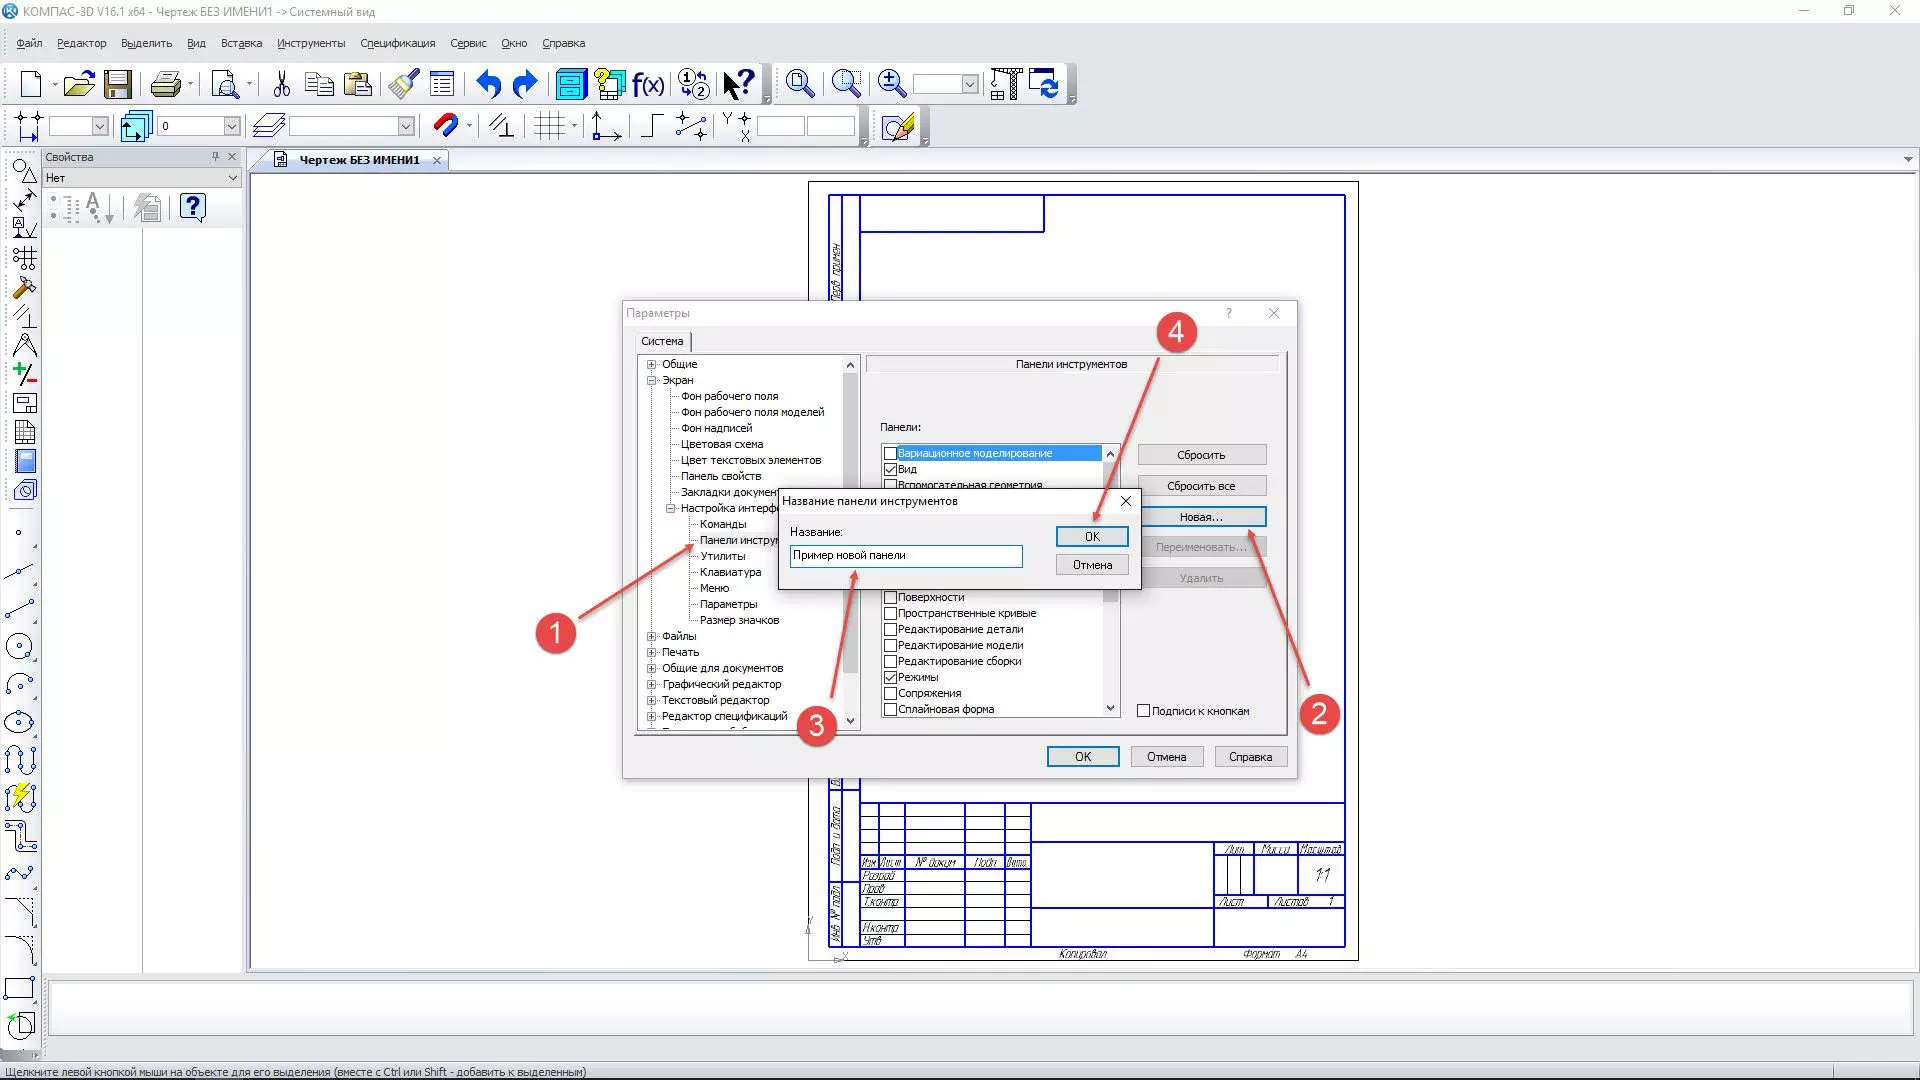The width and height of the screenshot is (1920, 1080).
Task: Select Команды in settings tree
Action: (723, 525)
